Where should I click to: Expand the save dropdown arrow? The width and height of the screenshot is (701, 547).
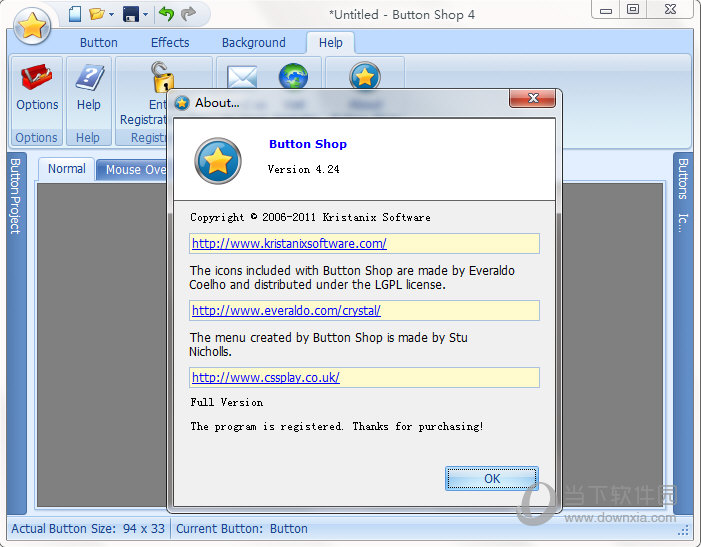coord(145,14)
